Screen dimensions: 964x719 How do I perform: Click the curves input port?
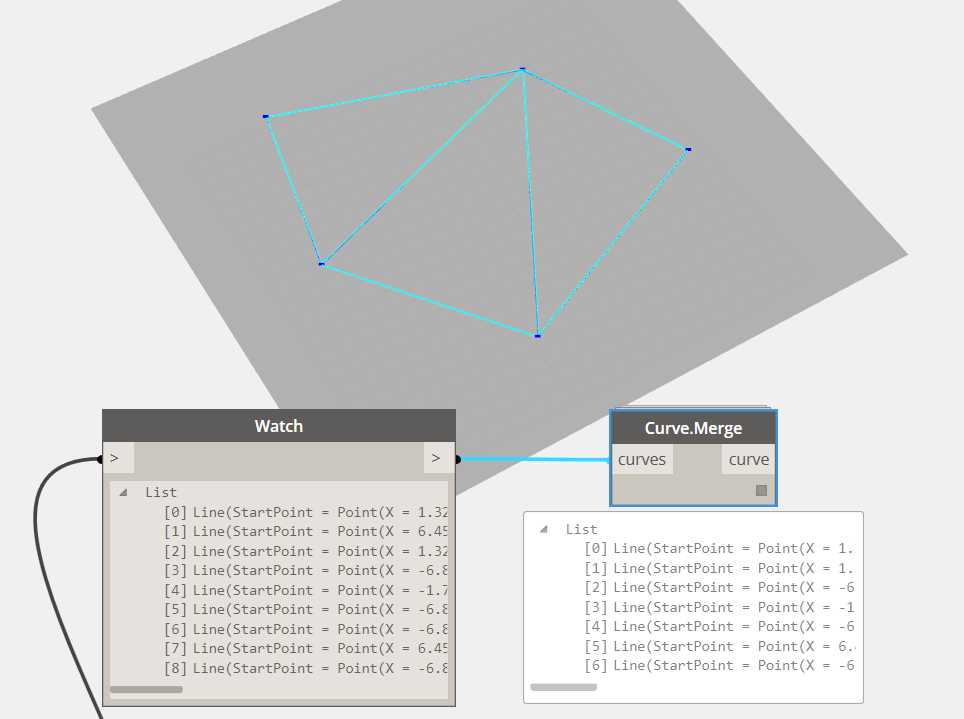click(x=642, y=459)
